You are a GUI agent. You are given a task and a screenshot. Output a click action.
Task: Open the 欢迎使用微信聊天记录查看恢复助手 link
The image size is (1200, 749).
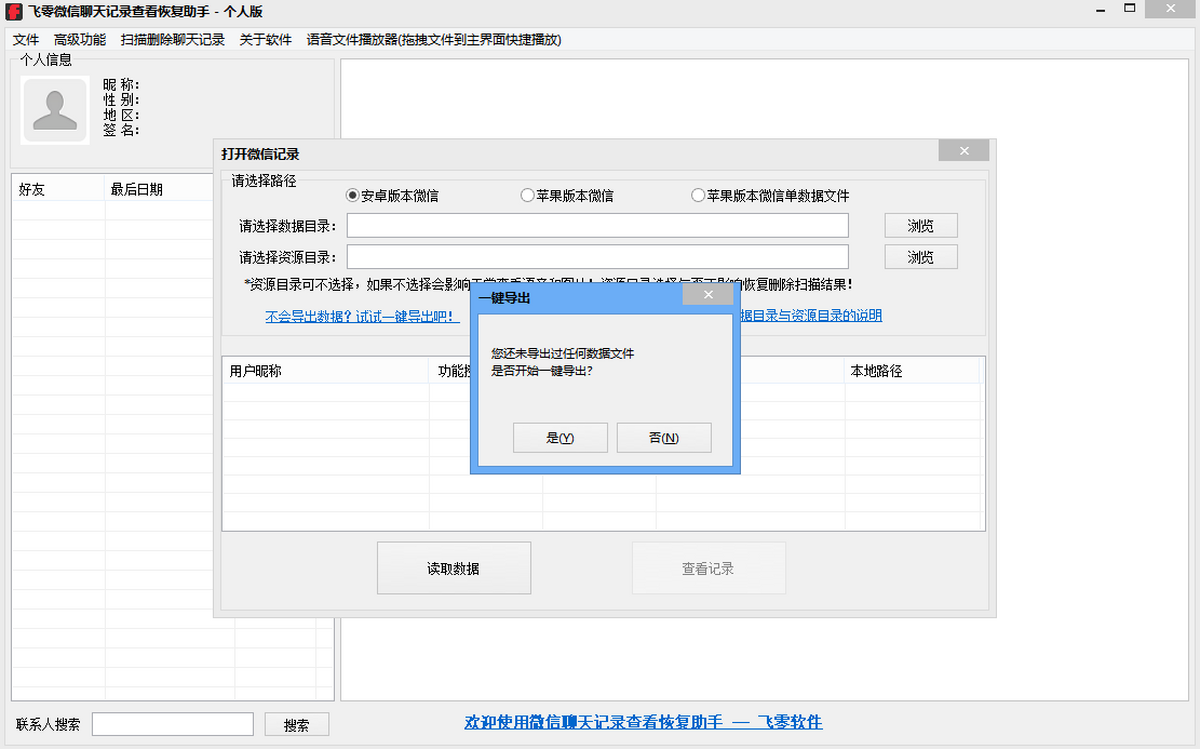(644, 722)
